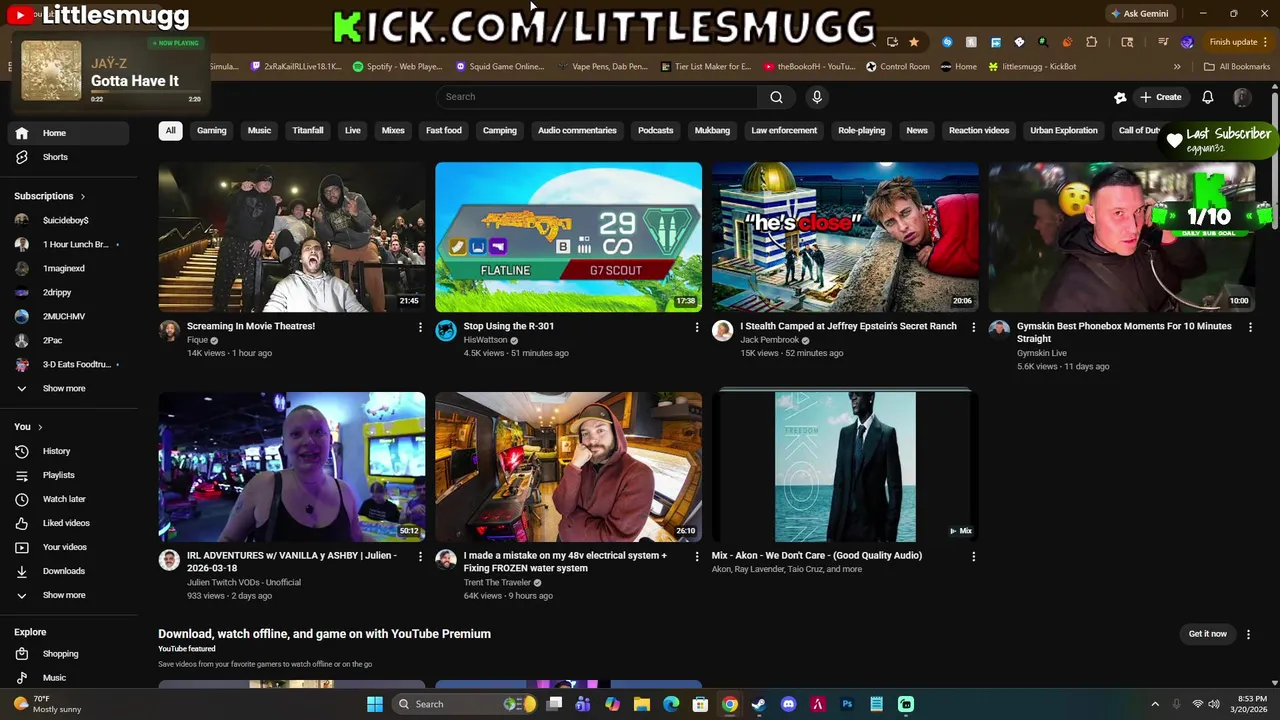Open Fique channel avatar

click(x=169, y=331)
